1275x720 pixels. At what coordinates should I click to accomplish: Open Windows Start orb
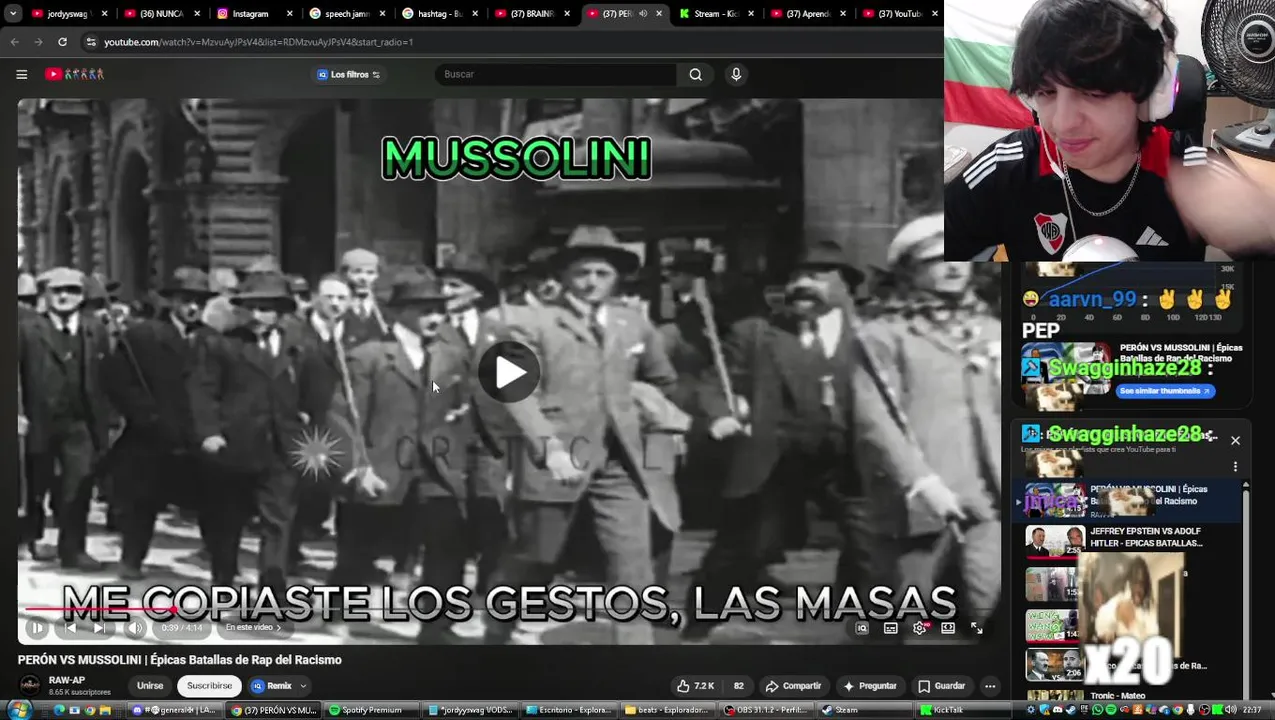19,710
